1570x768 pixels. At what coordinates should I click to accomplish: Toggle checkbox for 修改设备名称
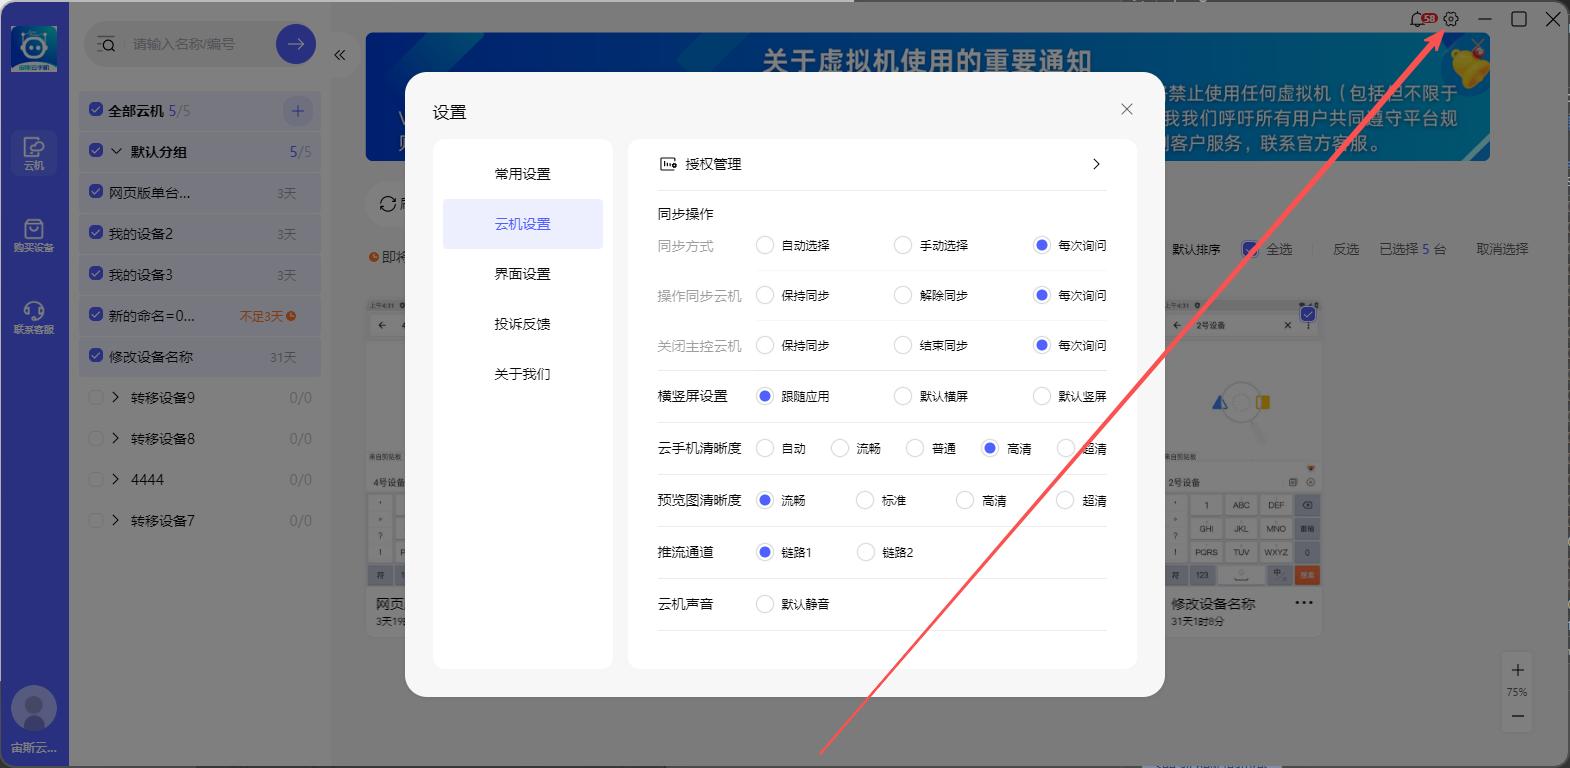[96, 355]
